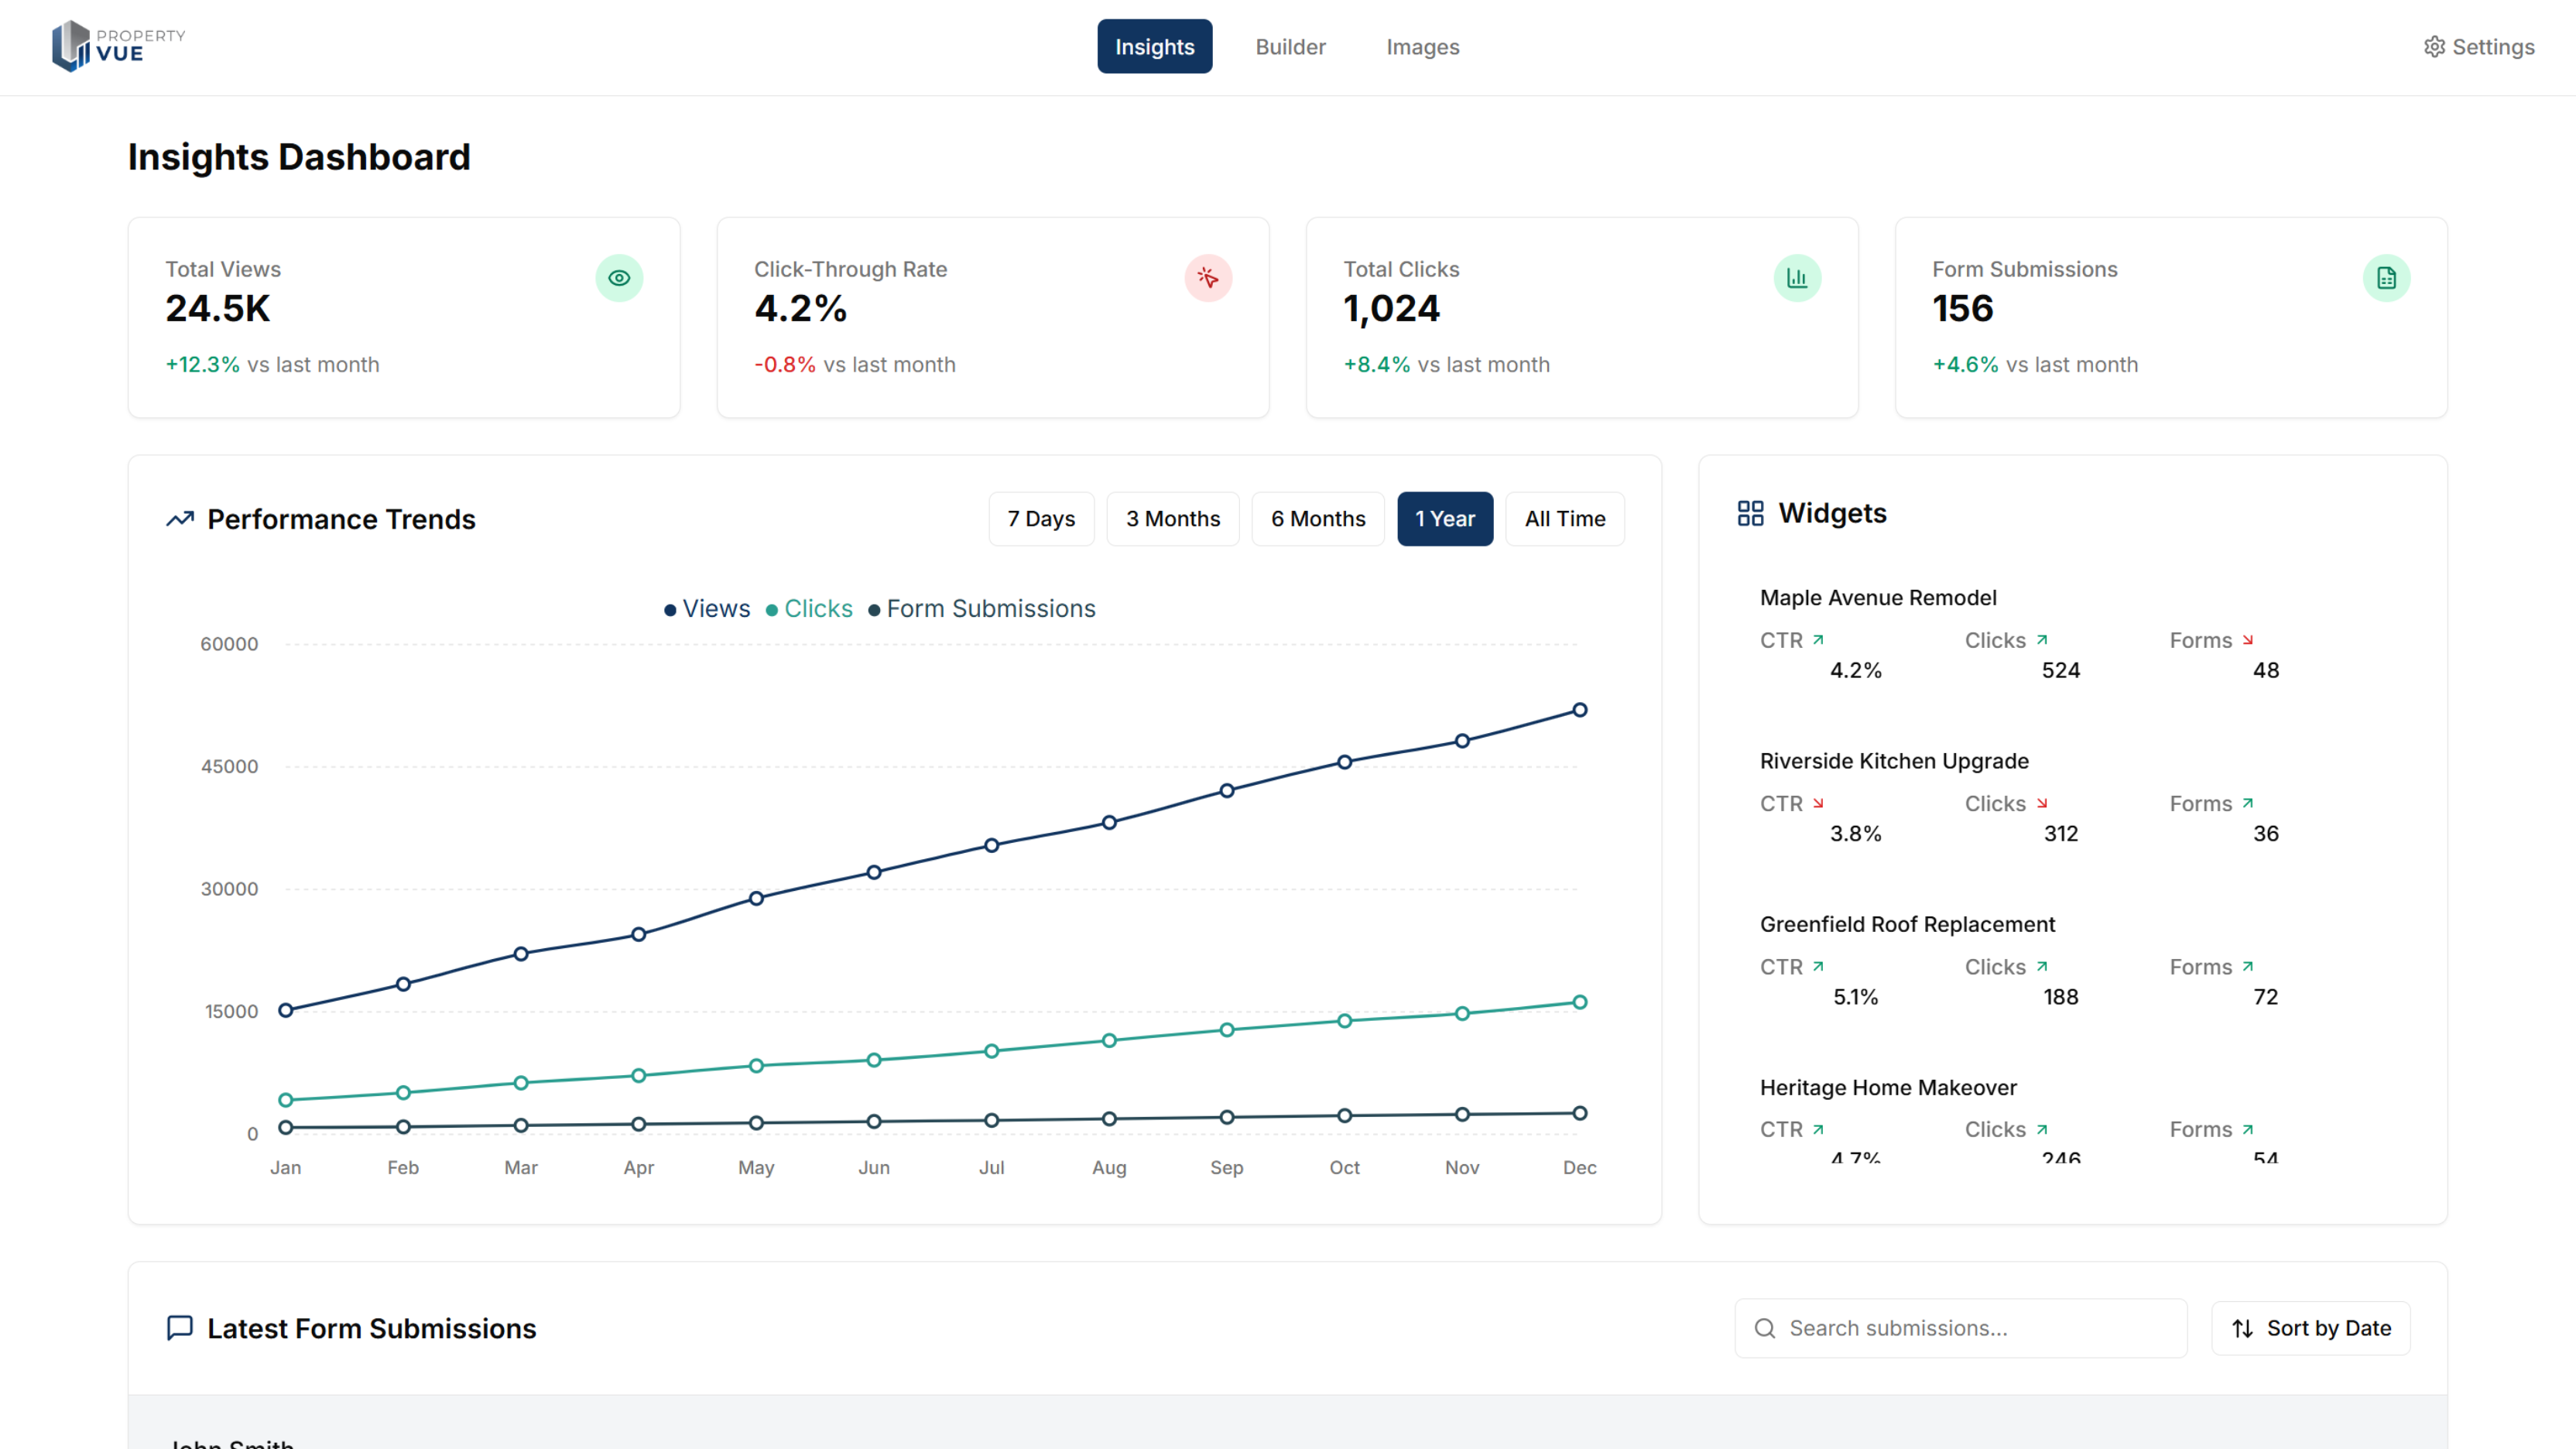The image size is (2576, 1449).
Task: Click the Form Submissions value 156
Action: coord(1962,308)
